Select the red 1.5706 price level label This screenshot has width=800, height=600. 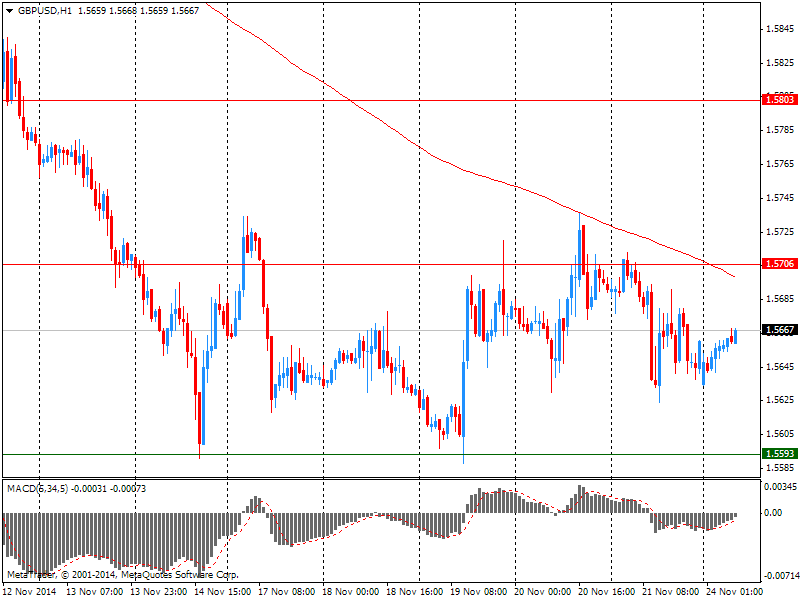[779, 264]
